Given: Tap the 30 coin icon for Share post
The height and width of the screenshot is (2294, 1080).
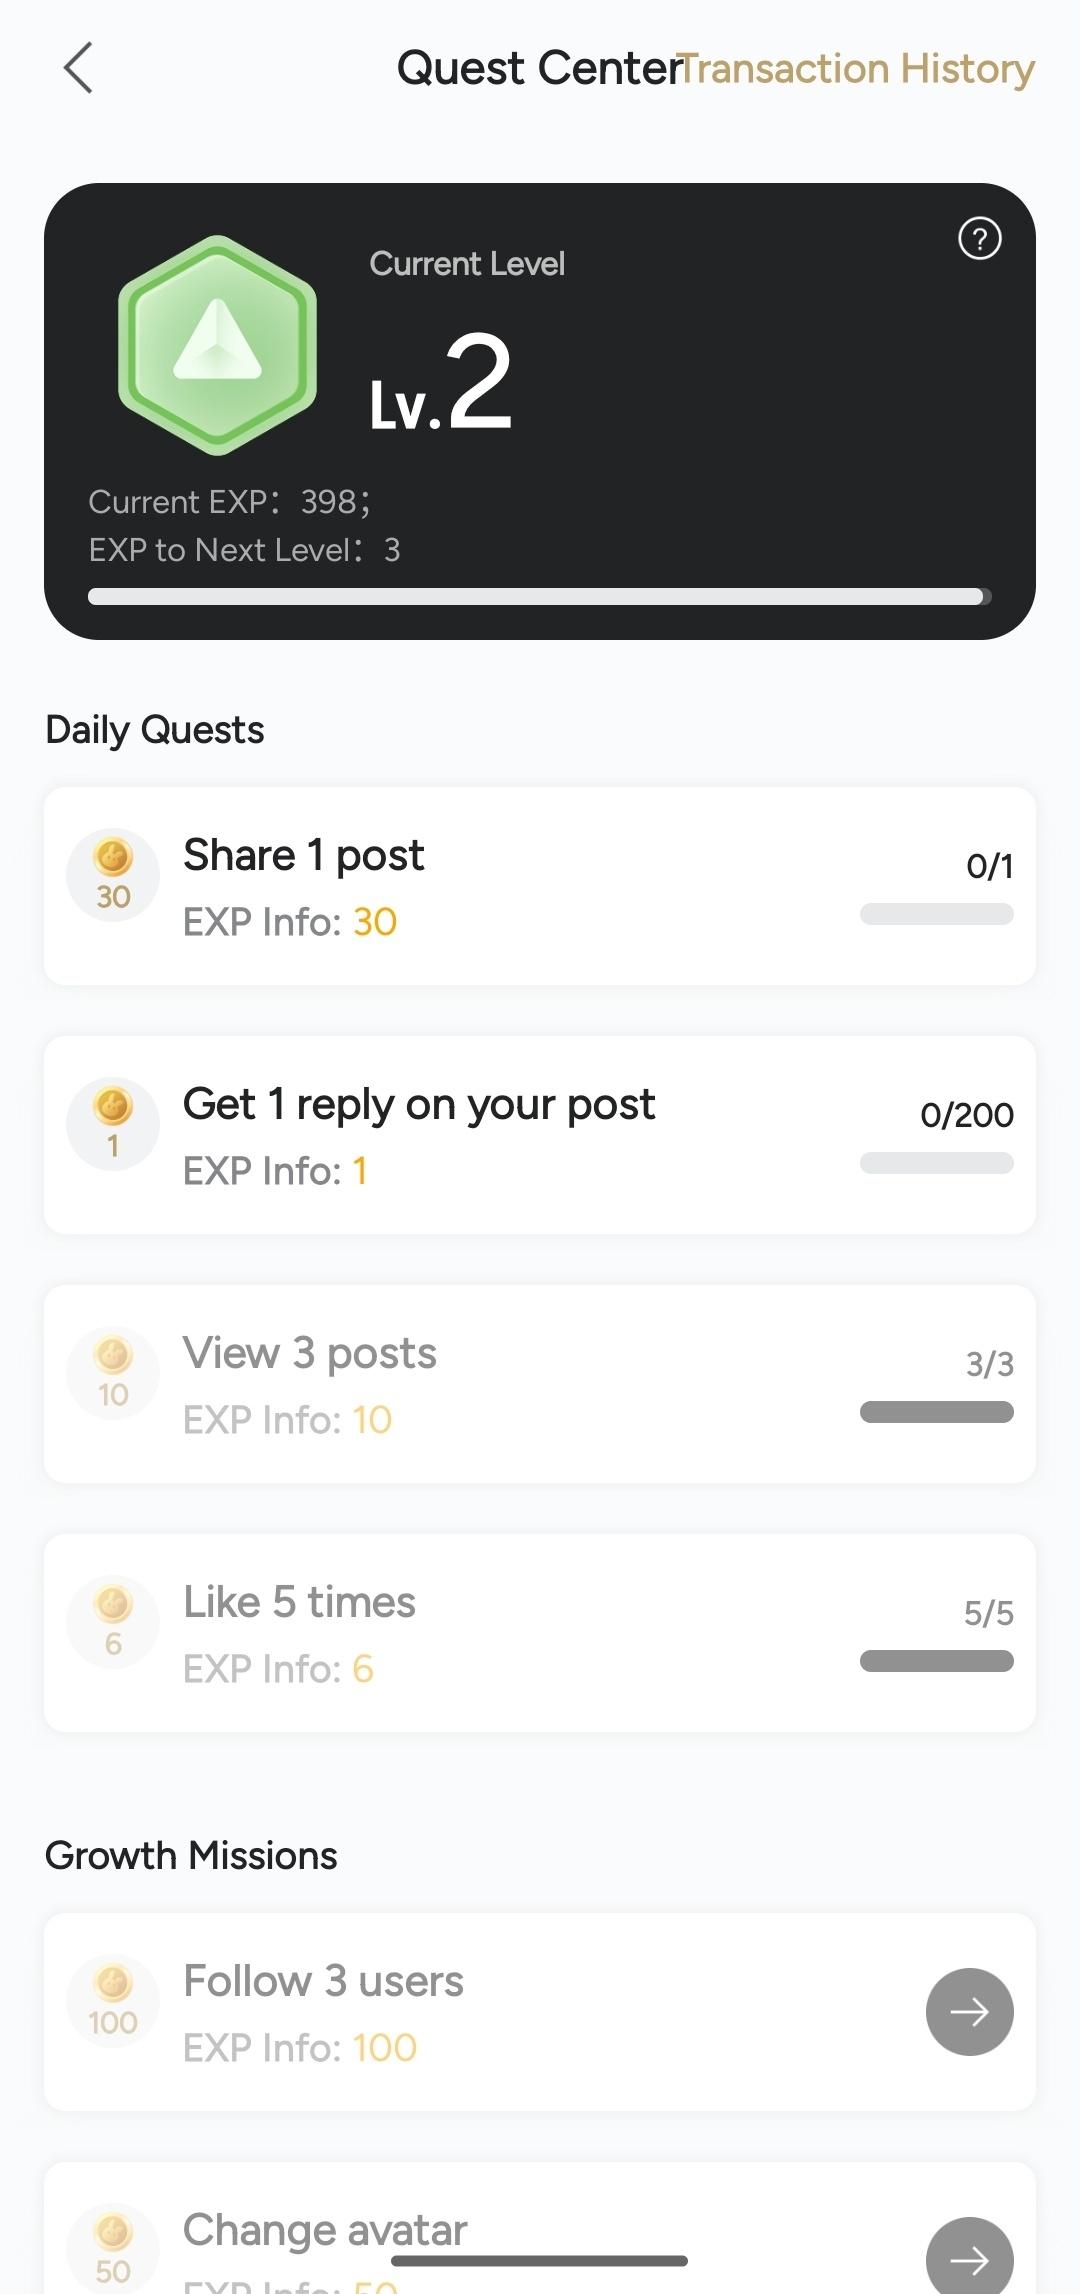Looking at the screenshot, I should coord(113,874).
